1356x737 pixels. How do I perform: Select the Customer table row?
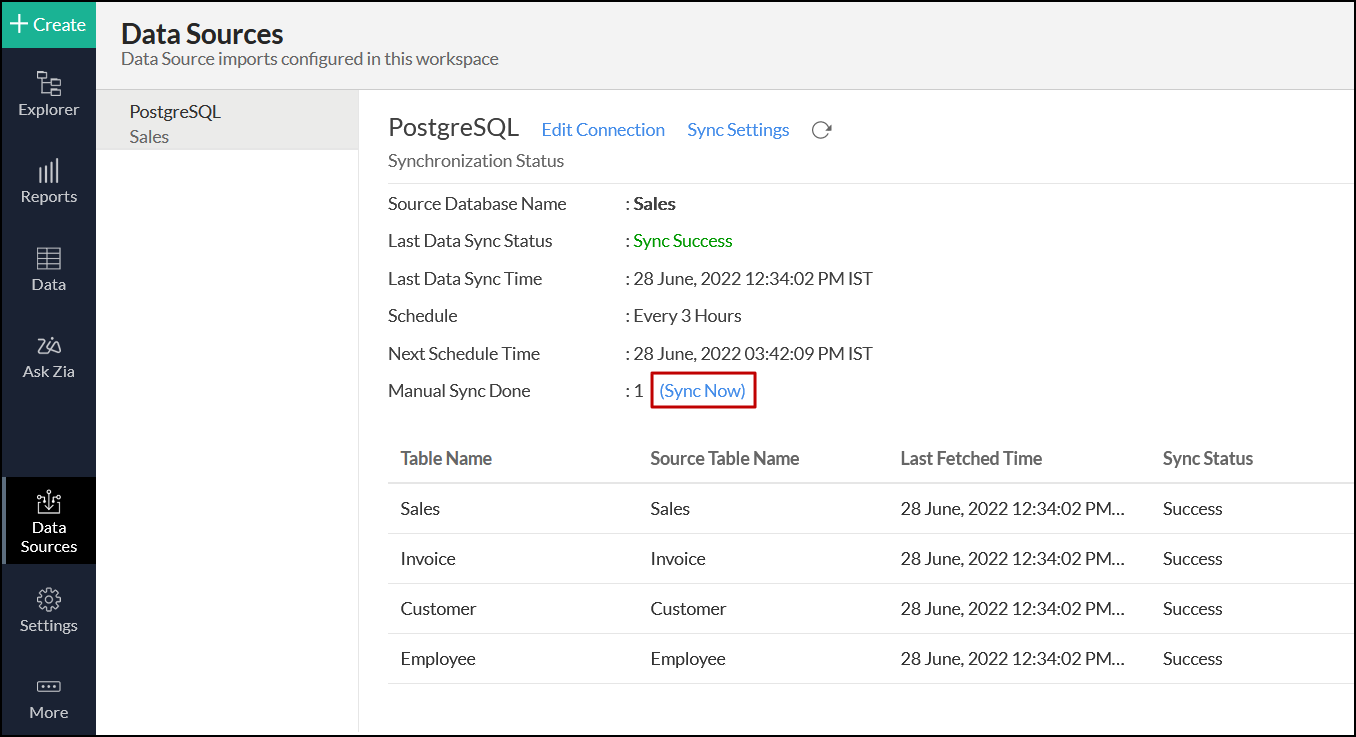click(x=438, y=609)
